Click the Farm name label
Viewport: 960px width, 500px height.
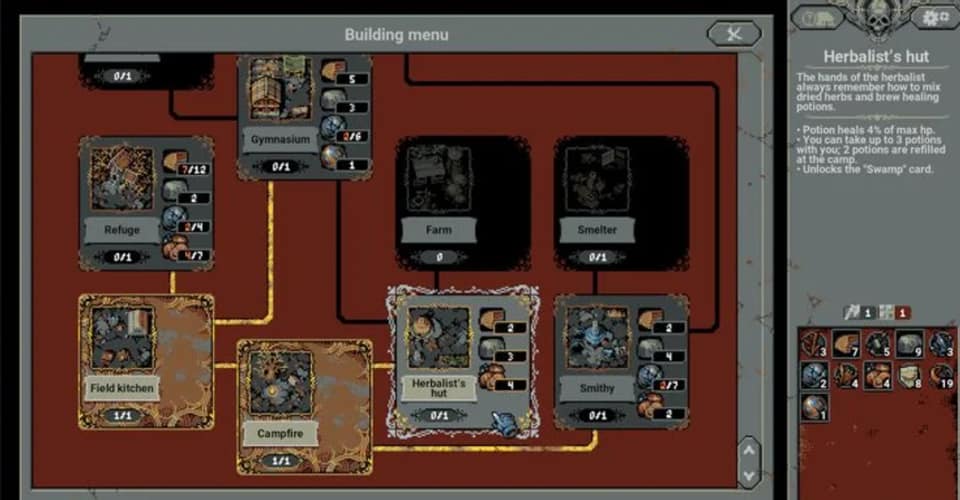coord(438,230)
